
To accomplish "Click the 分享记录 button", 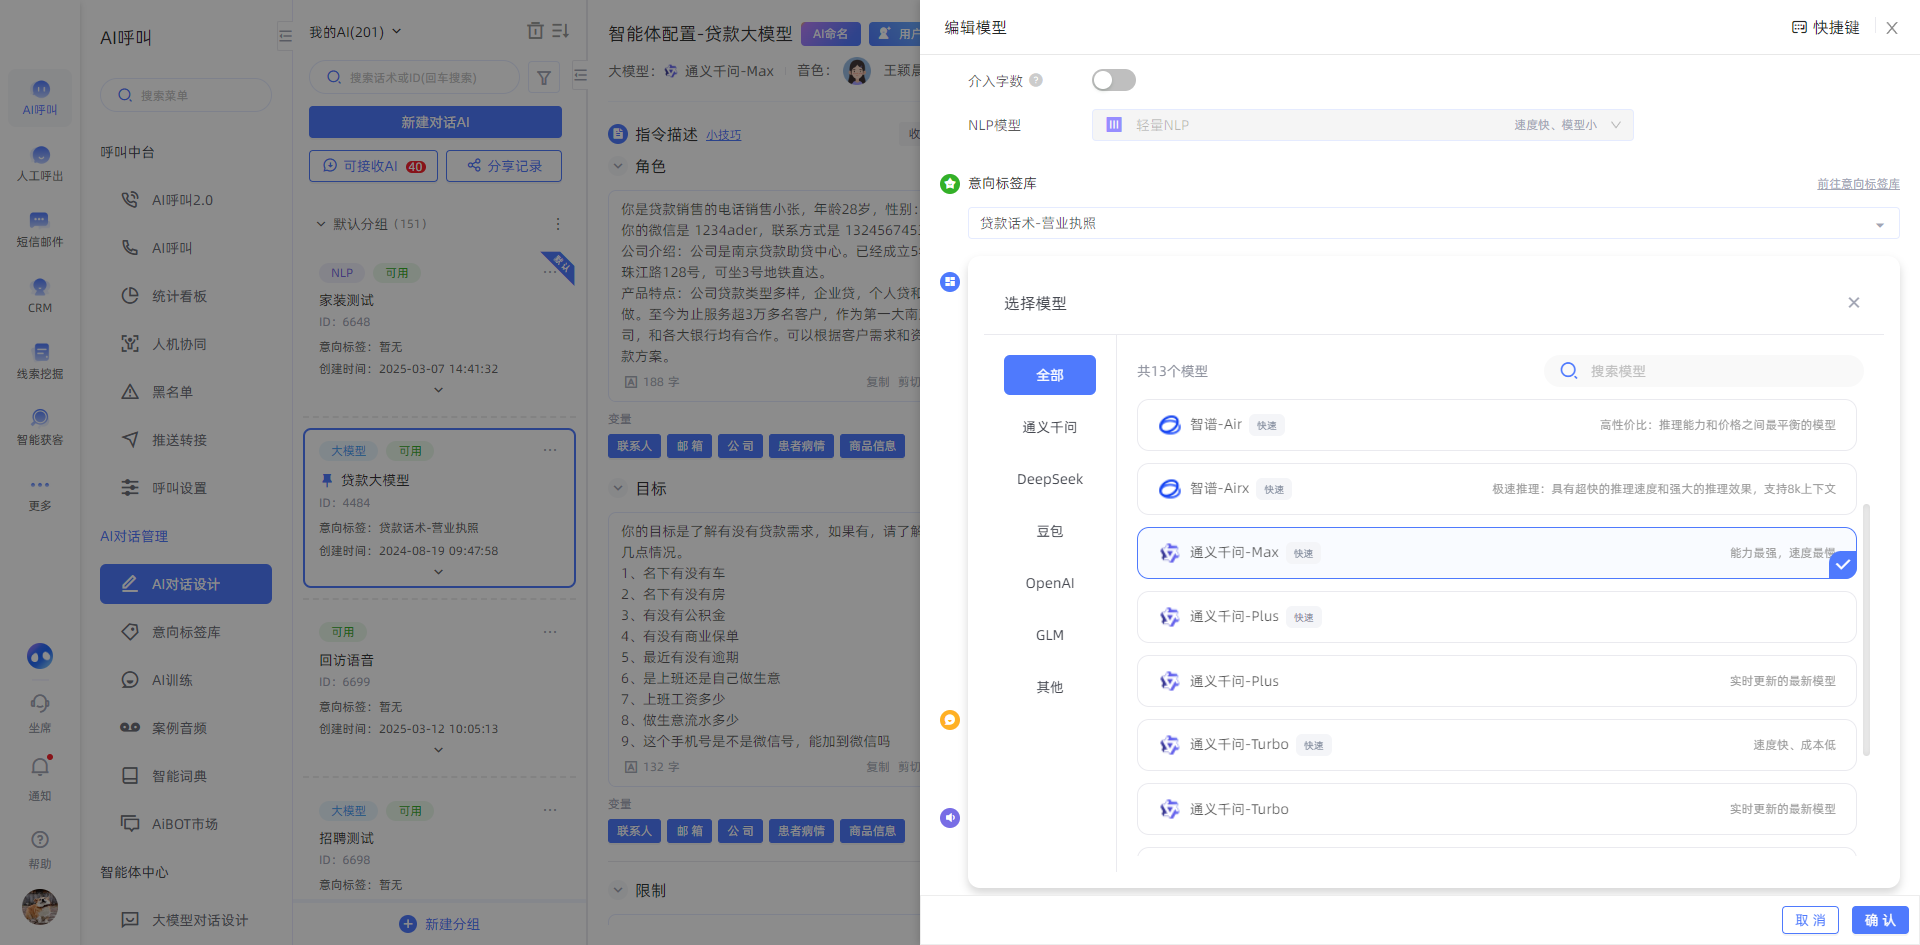I will click(504, 166).
